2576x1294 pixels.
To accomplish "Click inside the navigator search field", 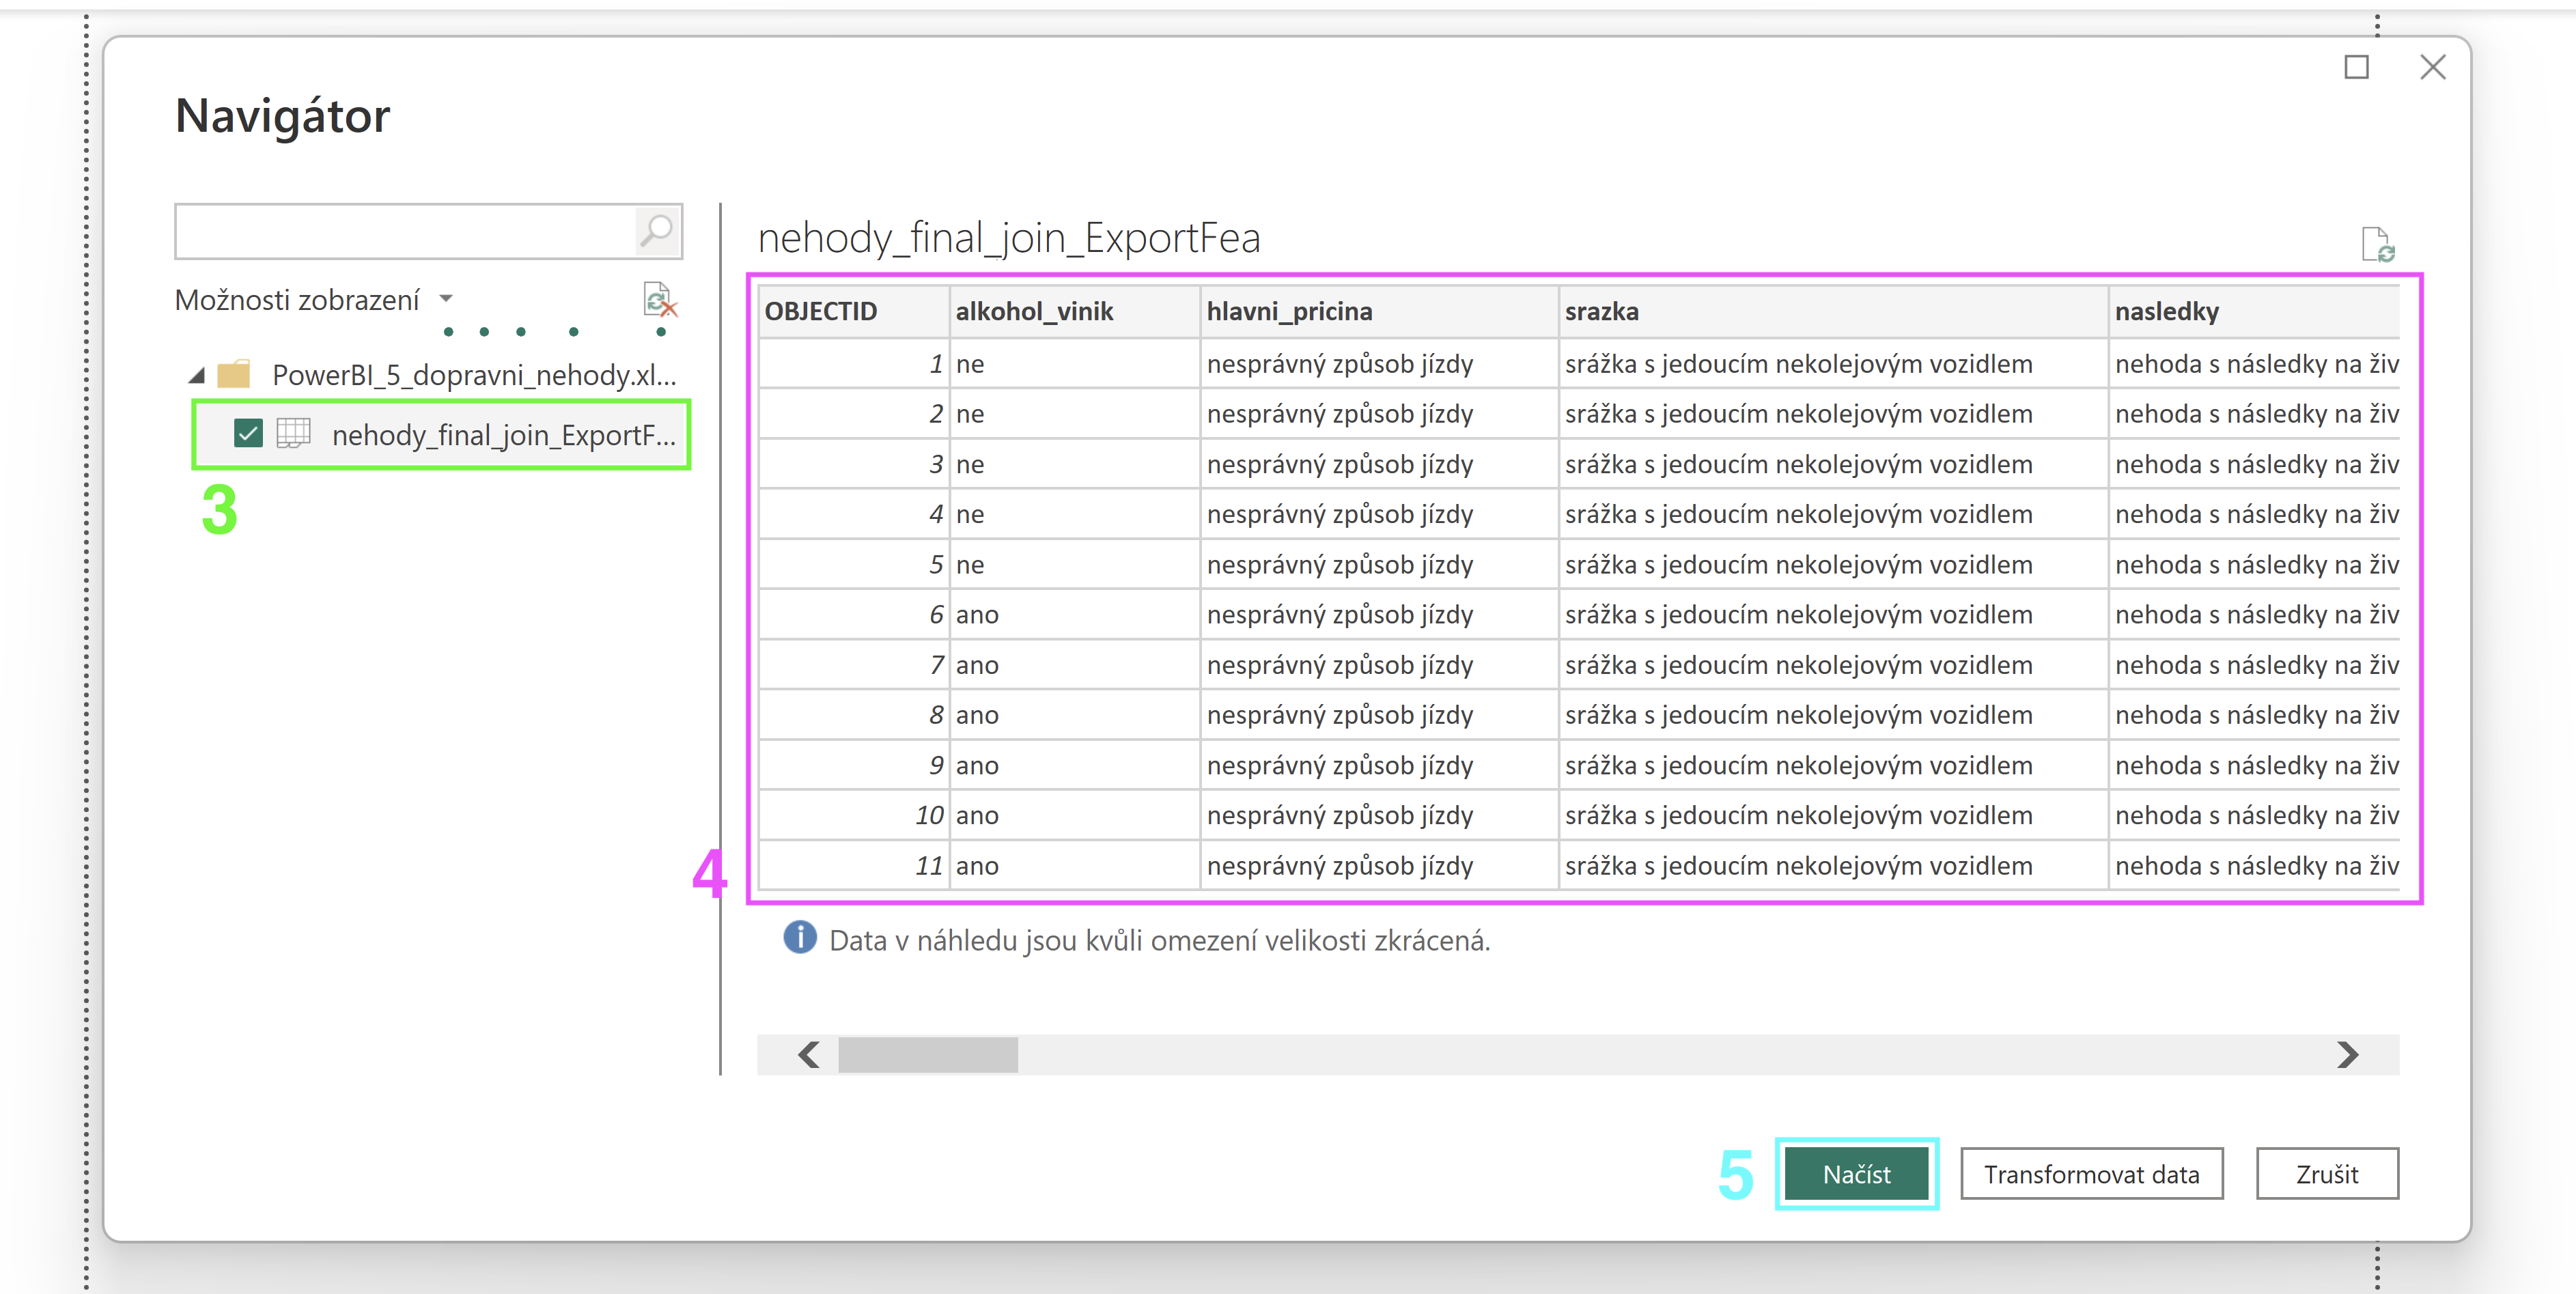I will 405,231.
